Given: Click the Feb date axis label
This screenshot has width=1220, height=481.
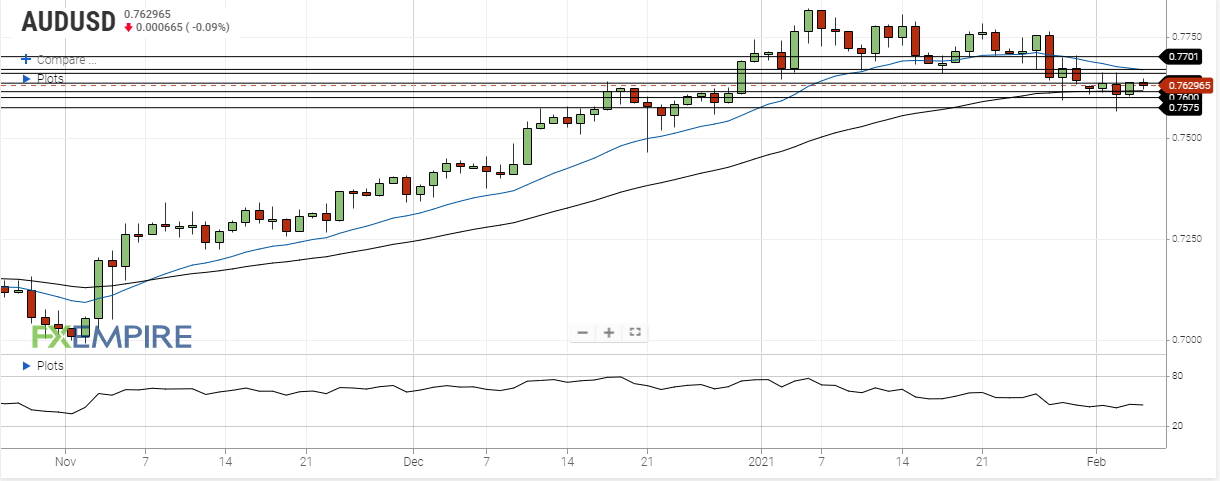Looking at the screenshot, I should (x=1096, y=462).
